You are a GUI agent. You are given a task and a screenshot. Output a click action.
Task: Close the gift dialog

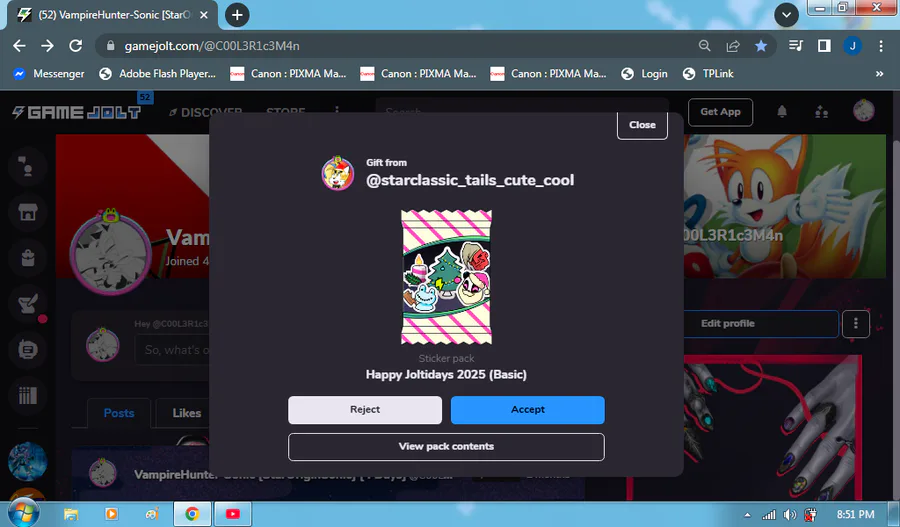coord(642,125)
